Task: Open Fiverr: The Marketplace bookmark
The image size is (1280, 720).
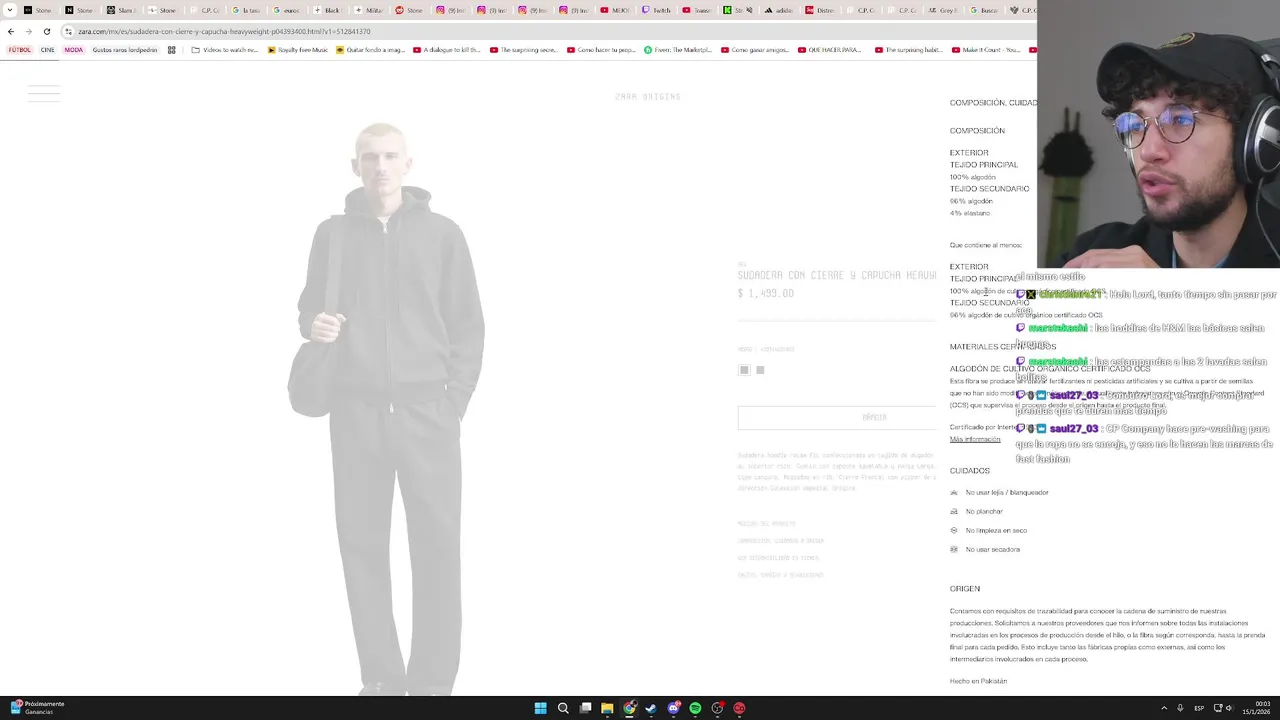Action: click(x=678, y=50)
